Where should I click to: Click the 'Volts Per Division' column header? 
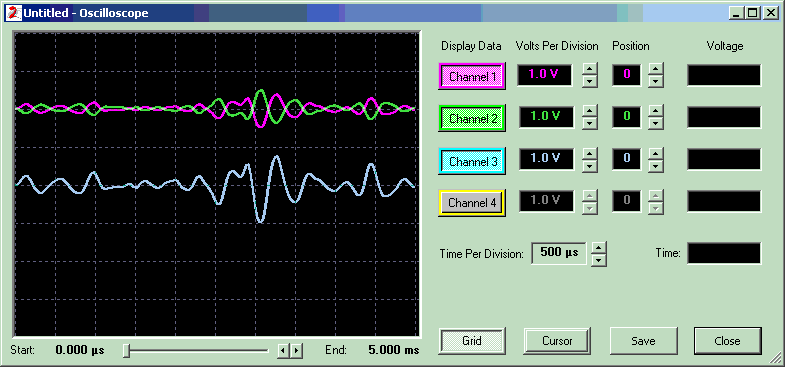pos(557,46)
